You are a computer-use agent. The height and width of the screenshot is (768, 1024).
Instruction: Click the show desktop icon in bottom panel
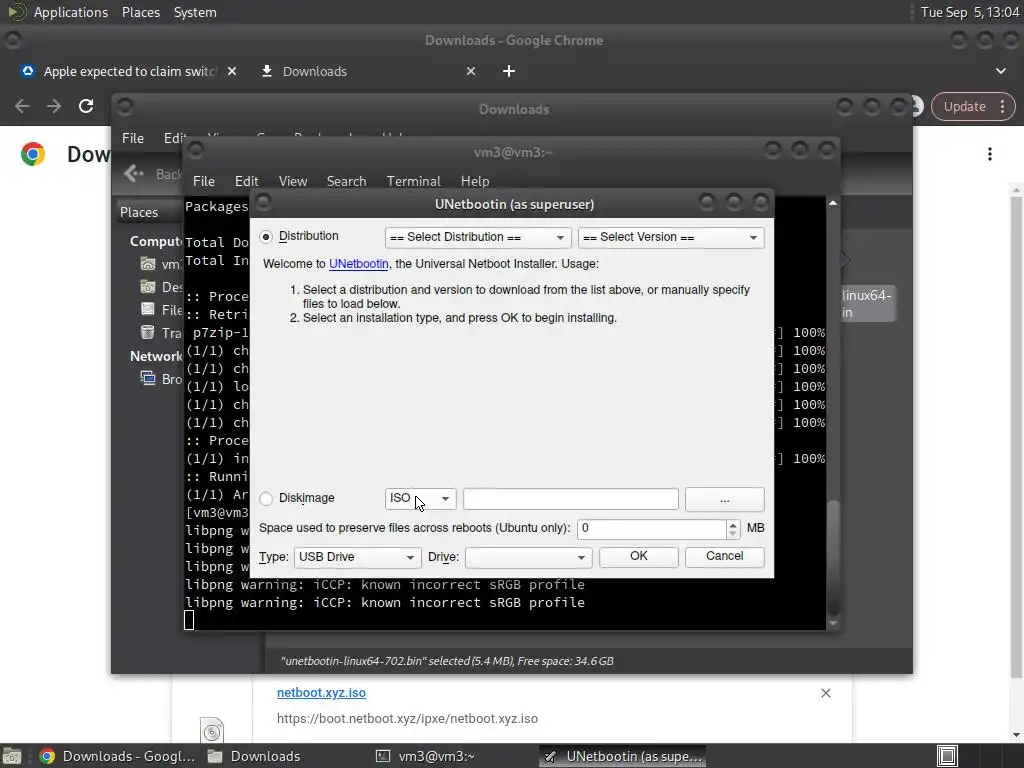pos(12,756)
